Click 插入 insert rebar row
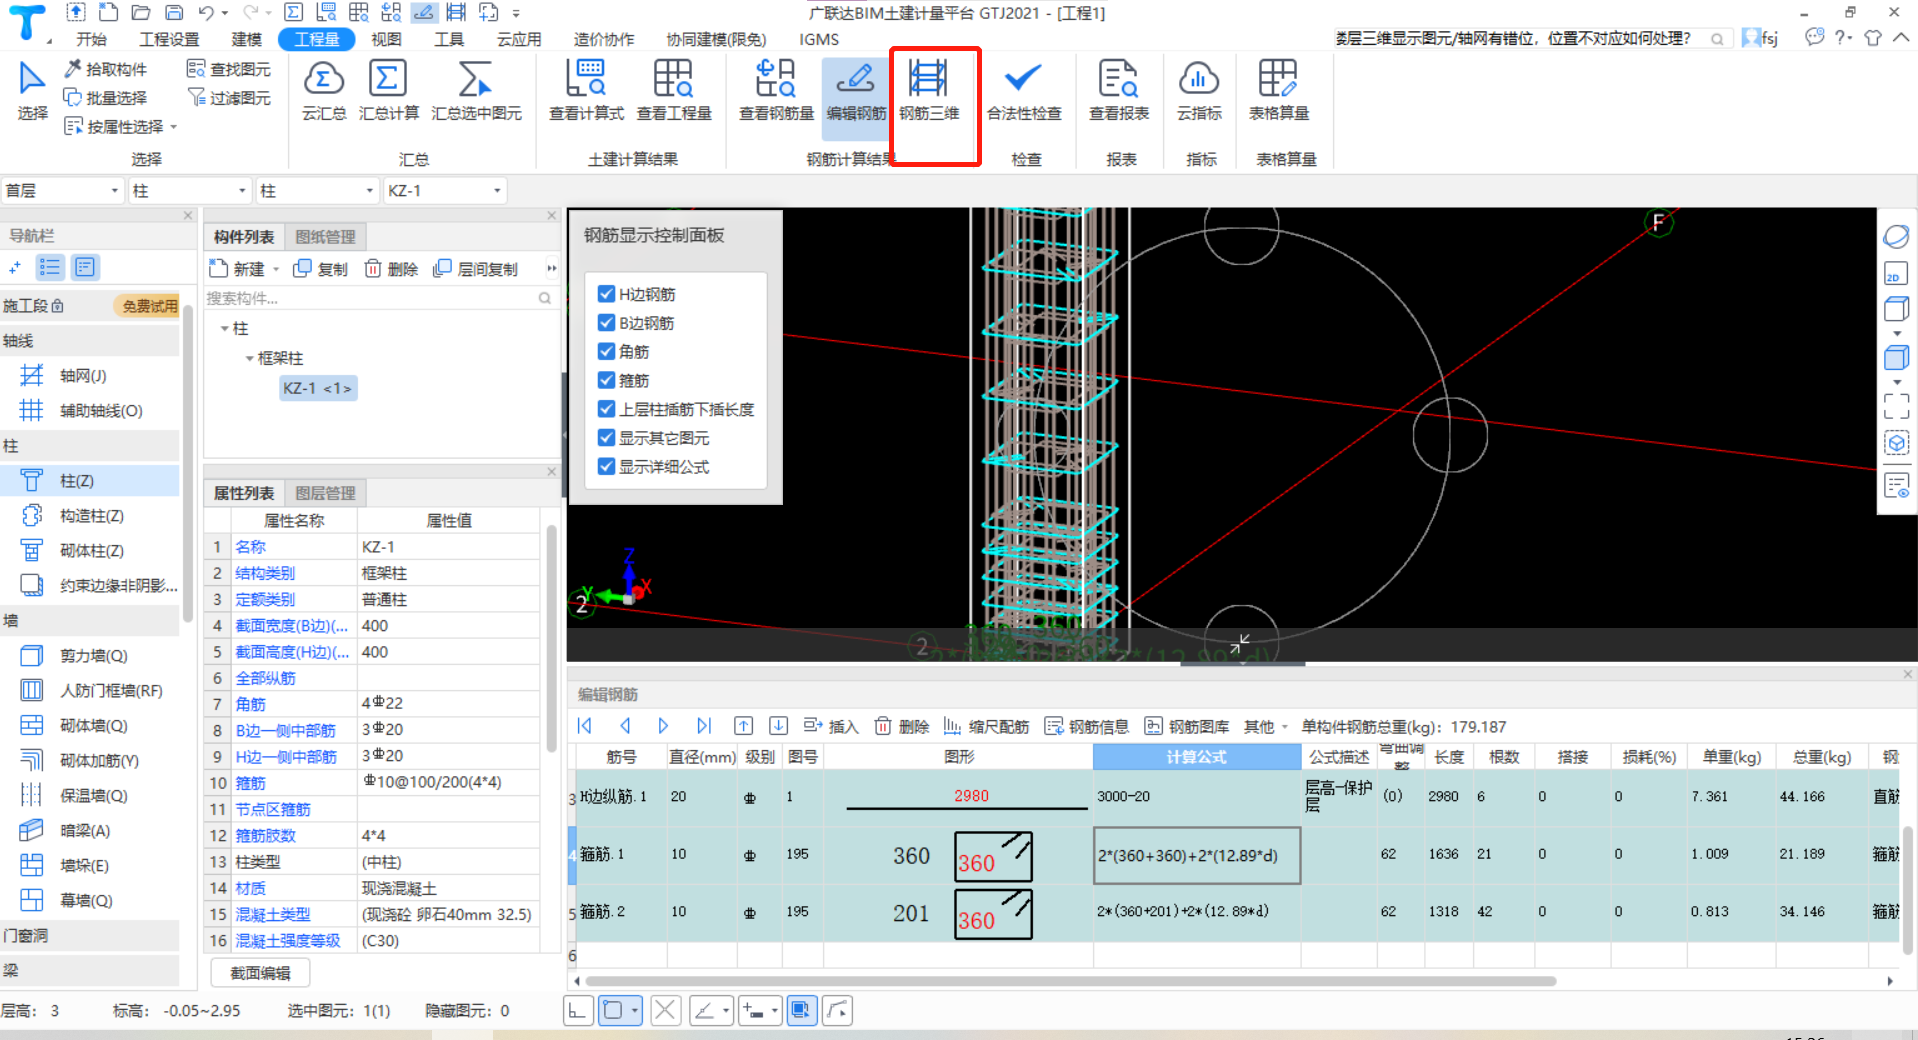This screenshot has width=1918, height=1040. pyautogui.click(x=831, y=726)
